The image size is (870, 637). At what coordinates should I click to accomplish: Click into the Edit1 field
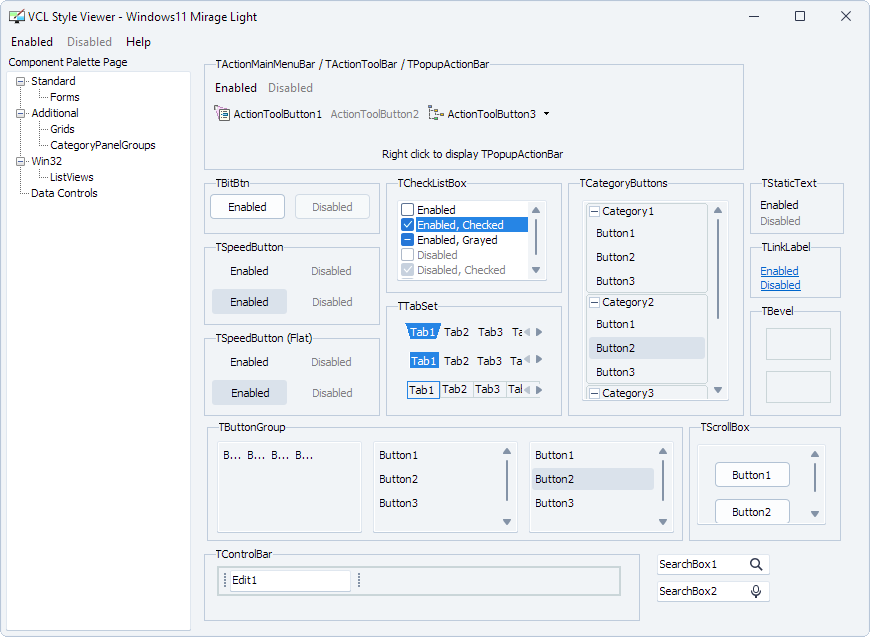click(290, 580)
